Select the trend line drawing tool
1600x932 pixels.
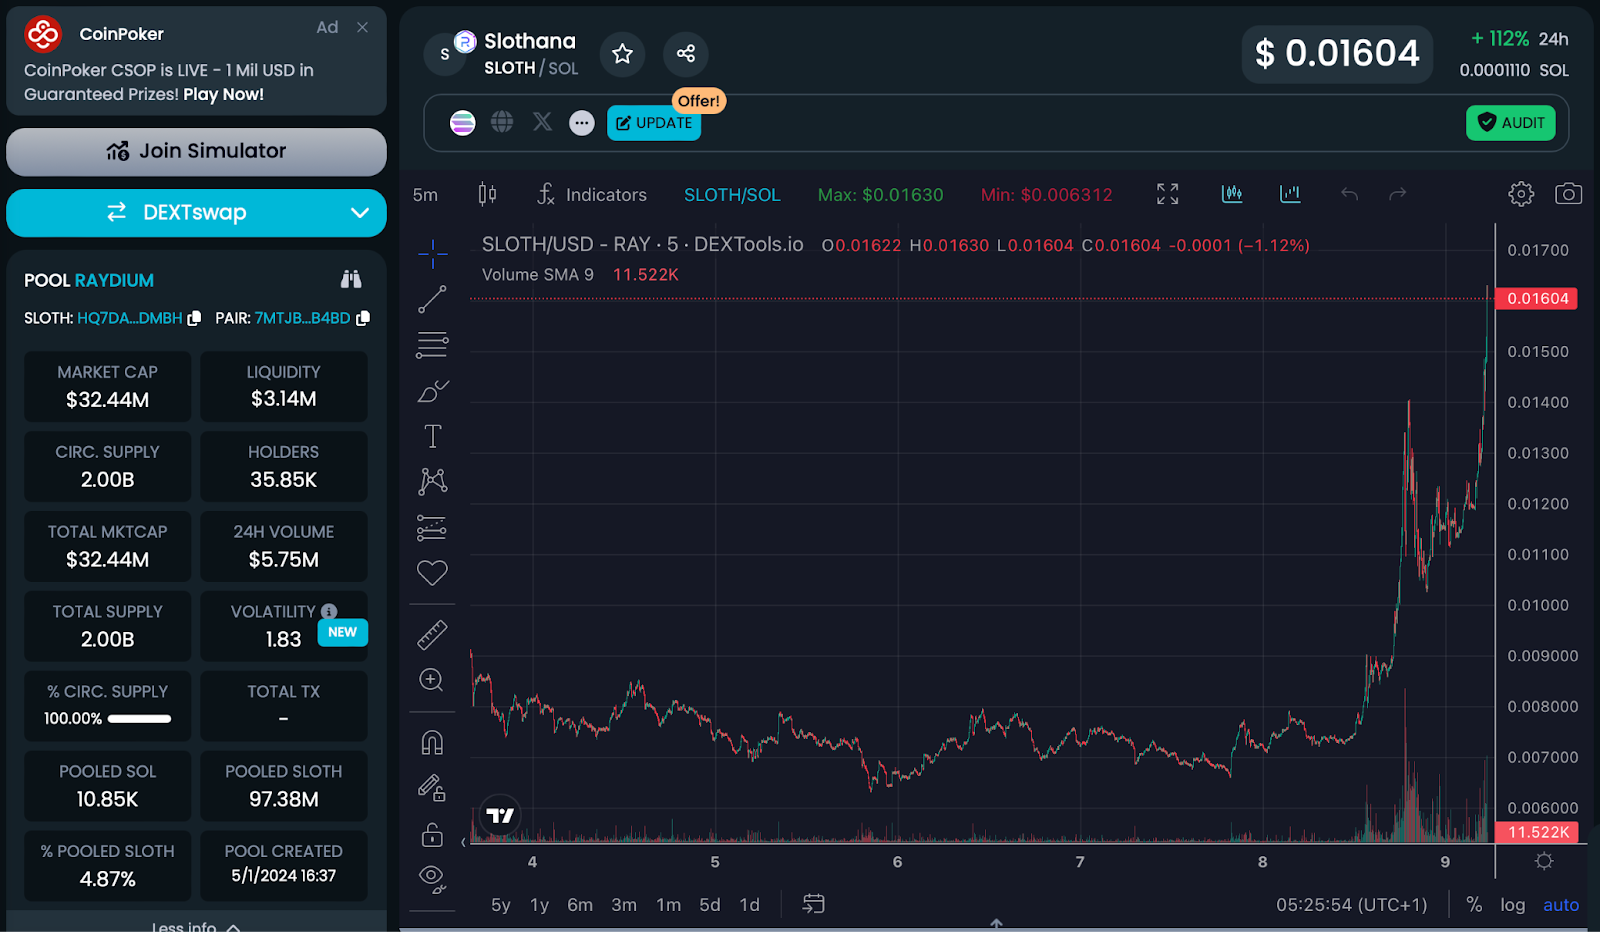432,299
